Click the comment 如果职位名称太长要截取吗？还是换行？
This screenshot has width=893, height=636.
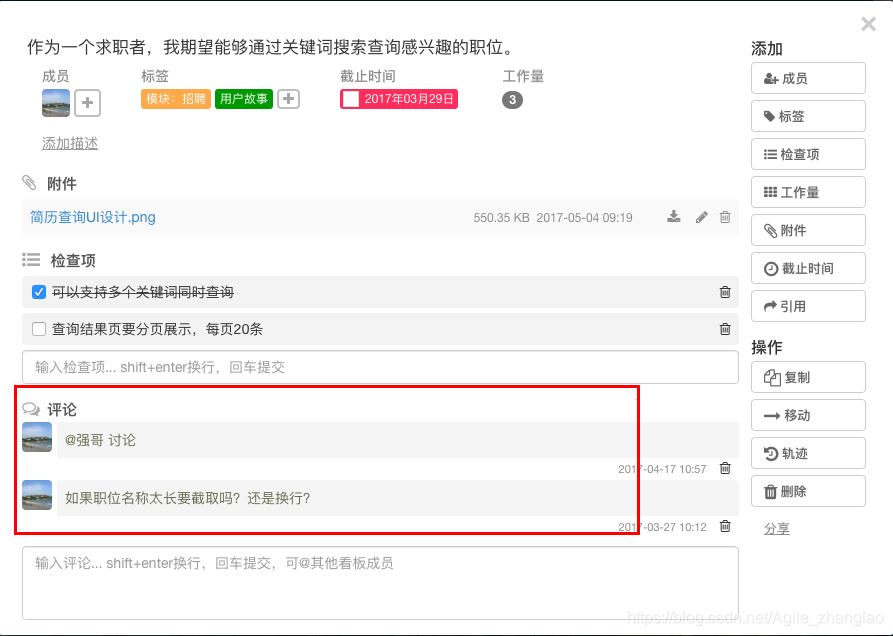point(187,498)
